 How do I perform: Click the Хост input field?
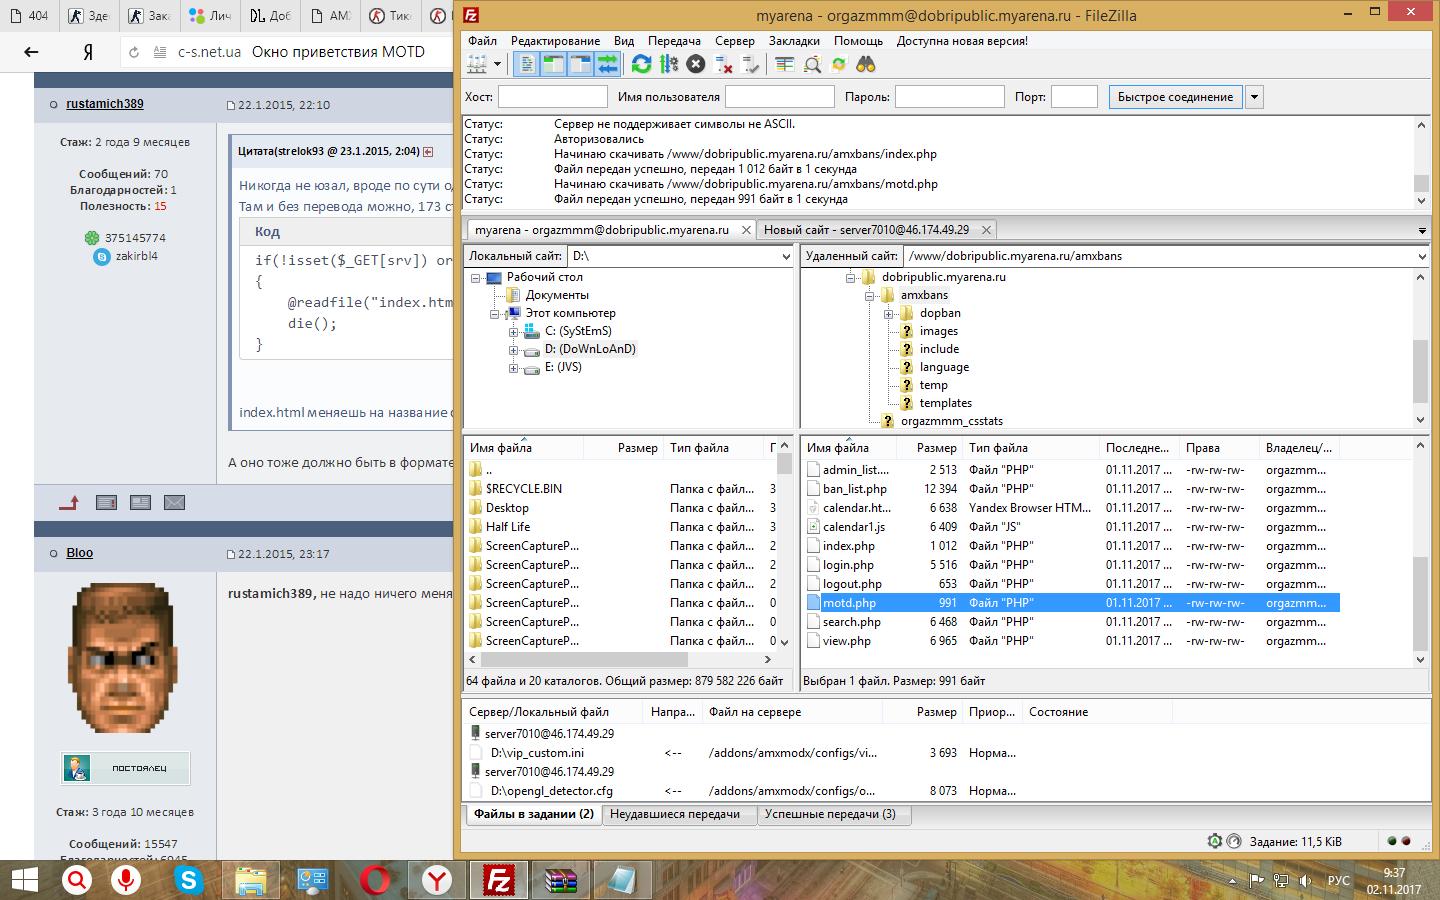[553, 97]
